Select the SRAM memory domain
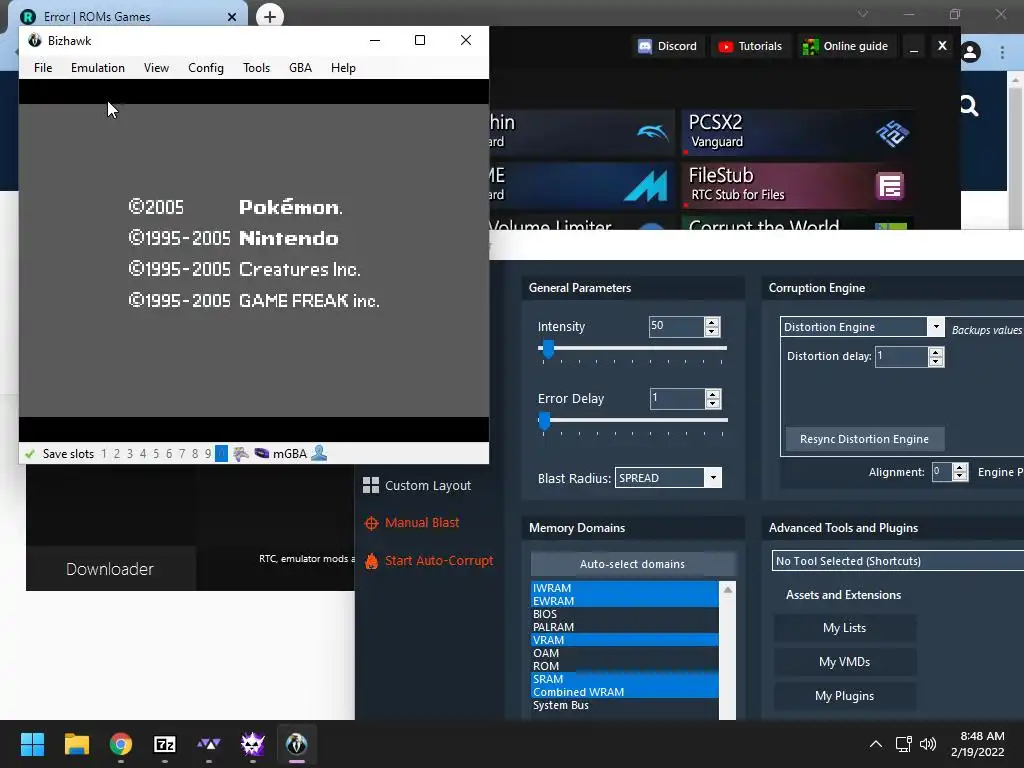1024x768 pixels. 625,679
